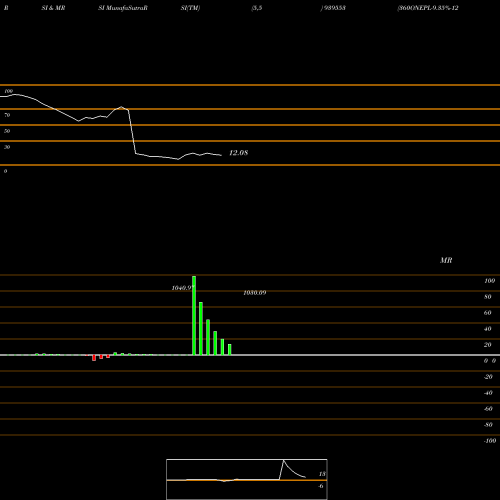Click the shortest green bar in spike
This screenshot has width=500, height=500.
230,350
